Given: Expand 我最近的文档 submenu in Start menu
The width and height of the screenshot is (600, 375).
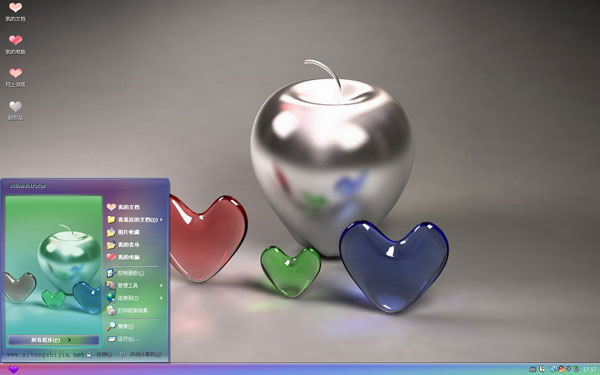Looking at the screenshot, I should [x=135, y=220].
